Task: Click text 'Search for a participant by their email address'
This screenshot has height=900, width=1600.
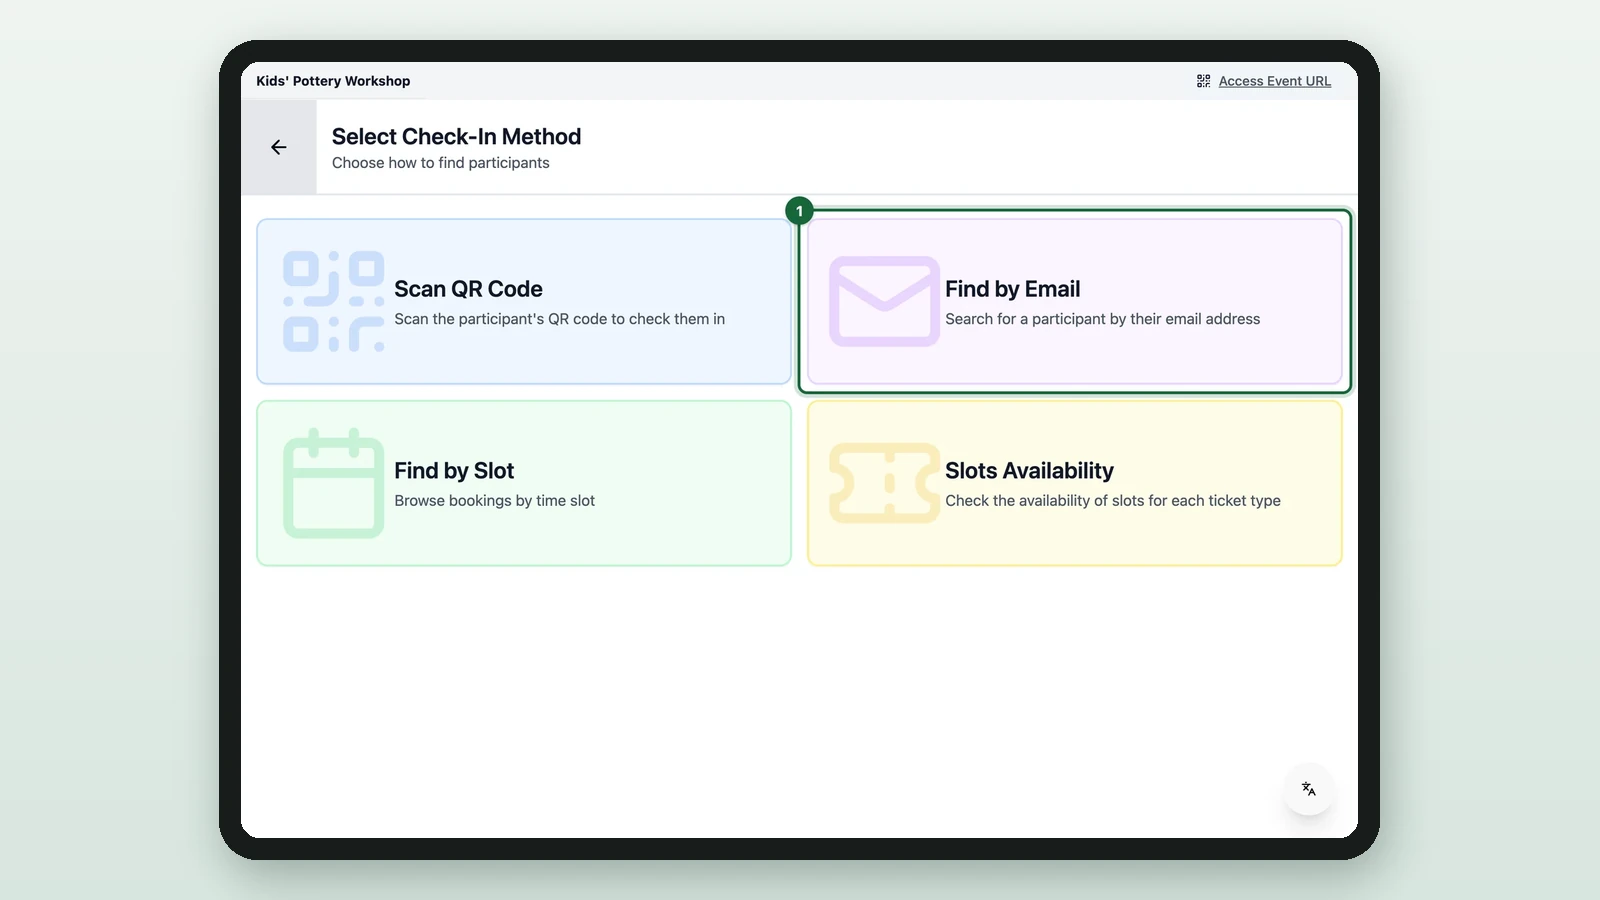Action: click(1103, 319)
